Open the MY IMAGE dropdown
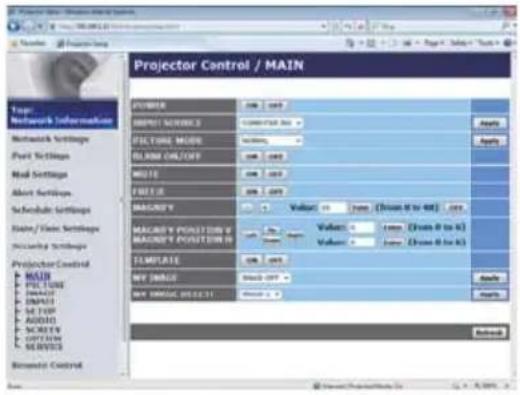Viewport: 520px width, 395px height. tap(265, 277)
